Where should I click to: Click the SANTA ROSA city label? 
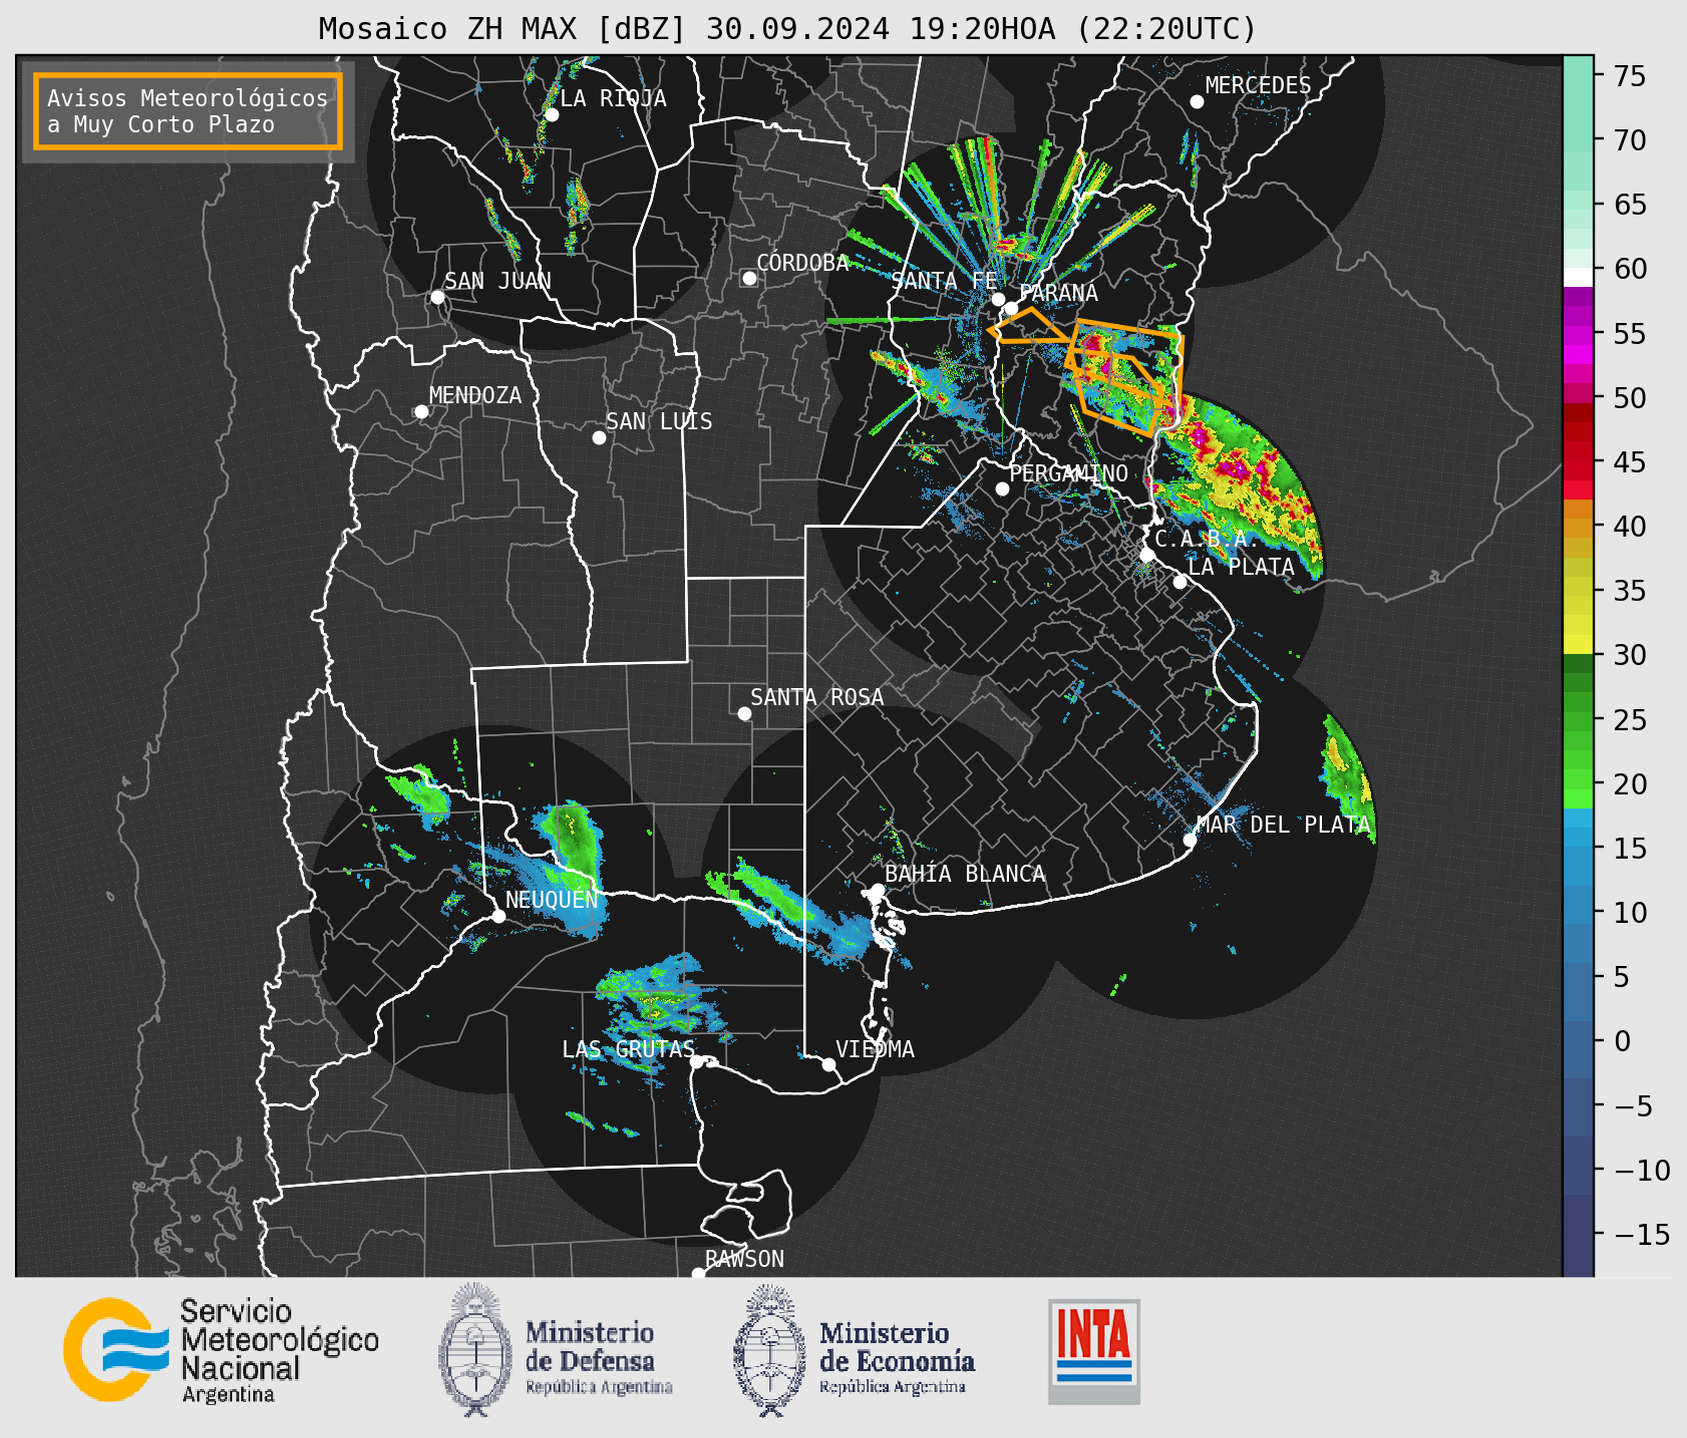(x=817, y=697)
